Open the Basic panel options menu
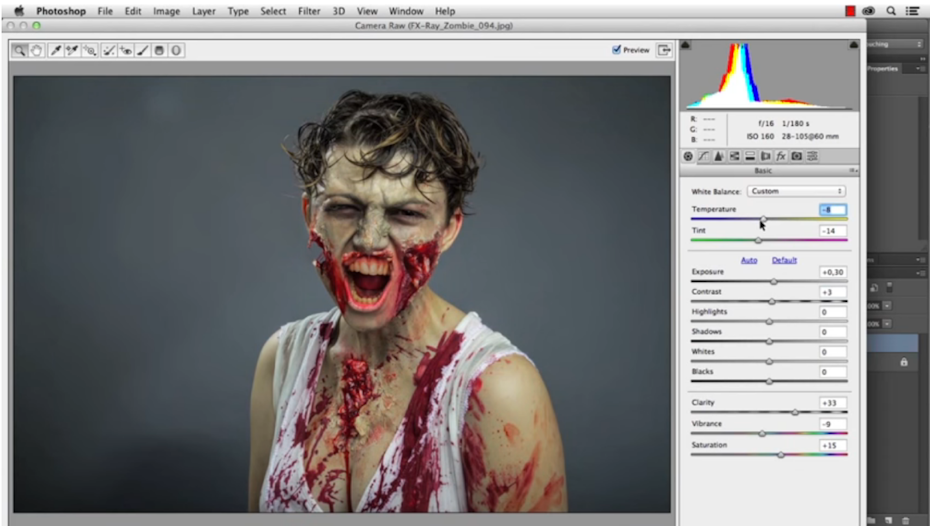This screenshot has height=526, width=930. (x=853, y=171)
